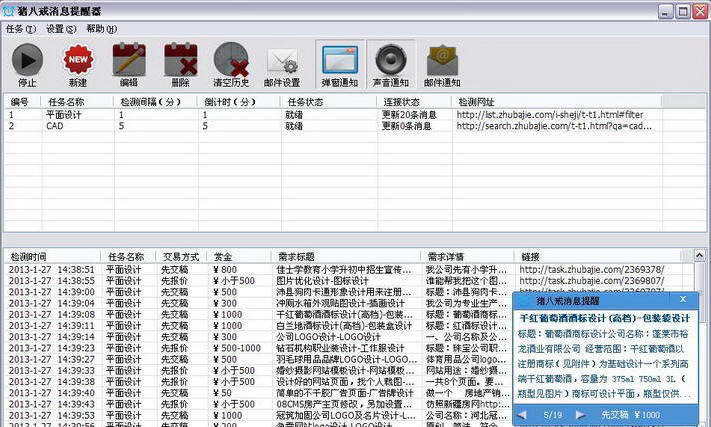Click 更新0条消息 status cell
Screen dimensions: 711x427
406,126
